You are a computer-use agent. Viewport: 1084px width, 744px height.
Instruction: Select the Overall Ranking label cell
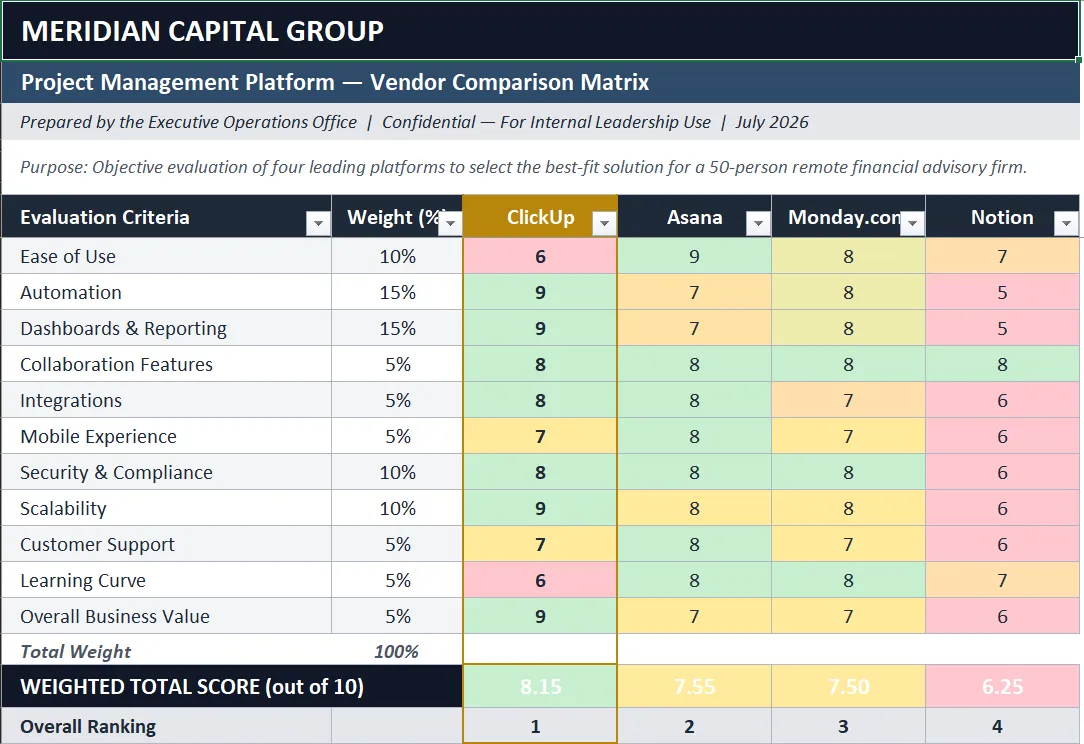167,726
